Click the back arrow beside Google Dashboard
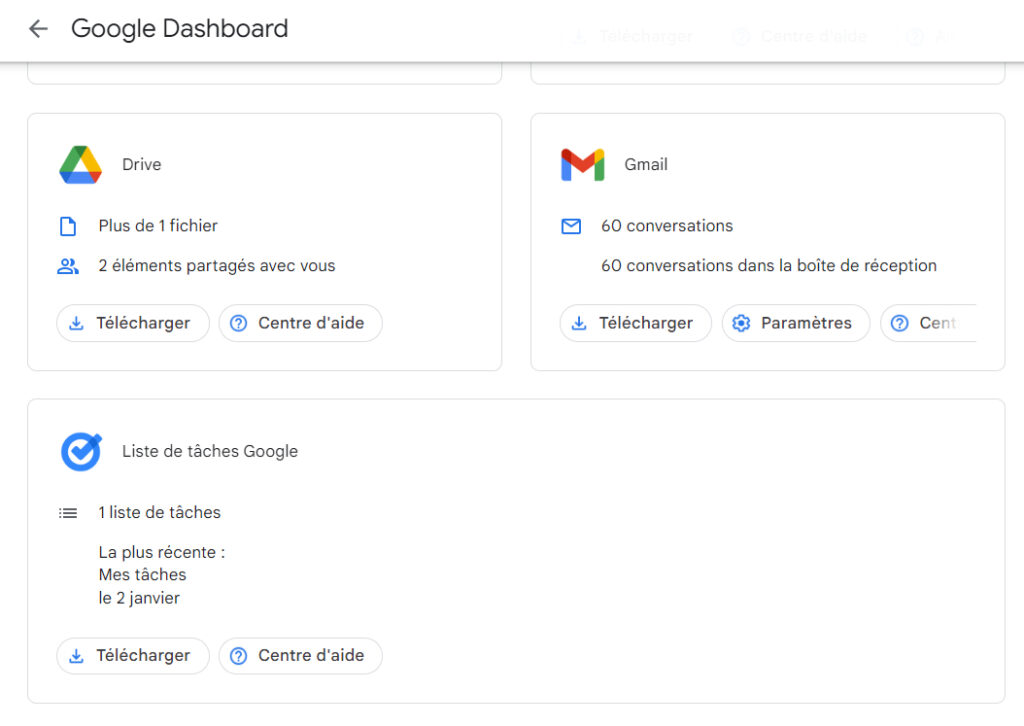 tap(38, 29)
